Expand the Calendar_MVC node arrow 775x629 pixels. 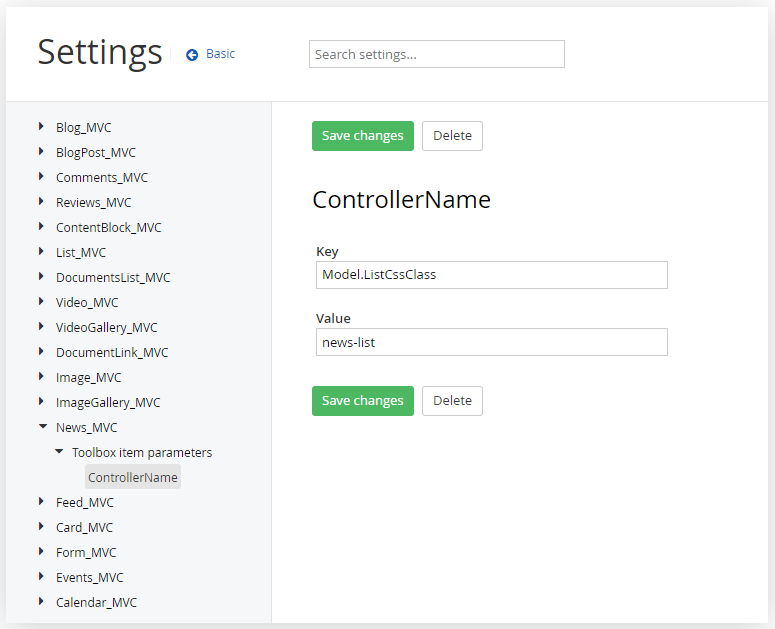click(x=41, y=602)
